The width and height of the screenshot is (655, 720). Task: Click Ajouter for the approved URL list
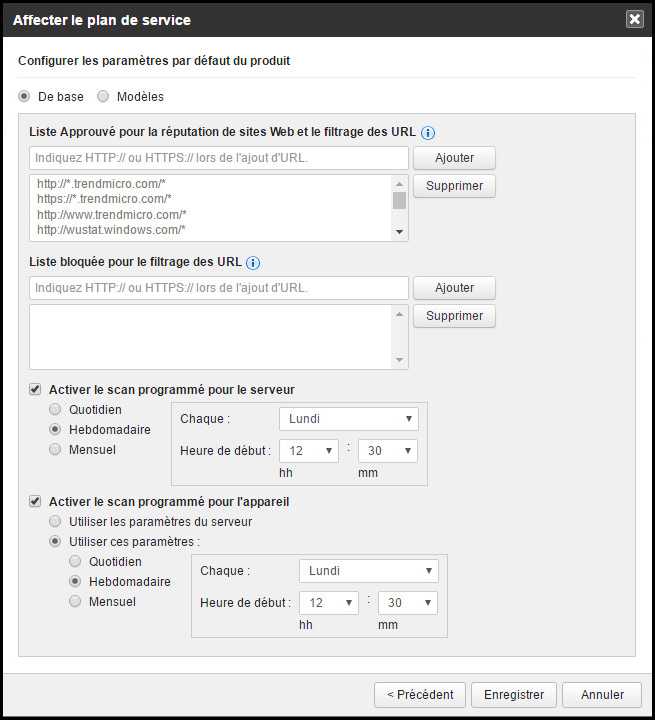tap(454, 158)
